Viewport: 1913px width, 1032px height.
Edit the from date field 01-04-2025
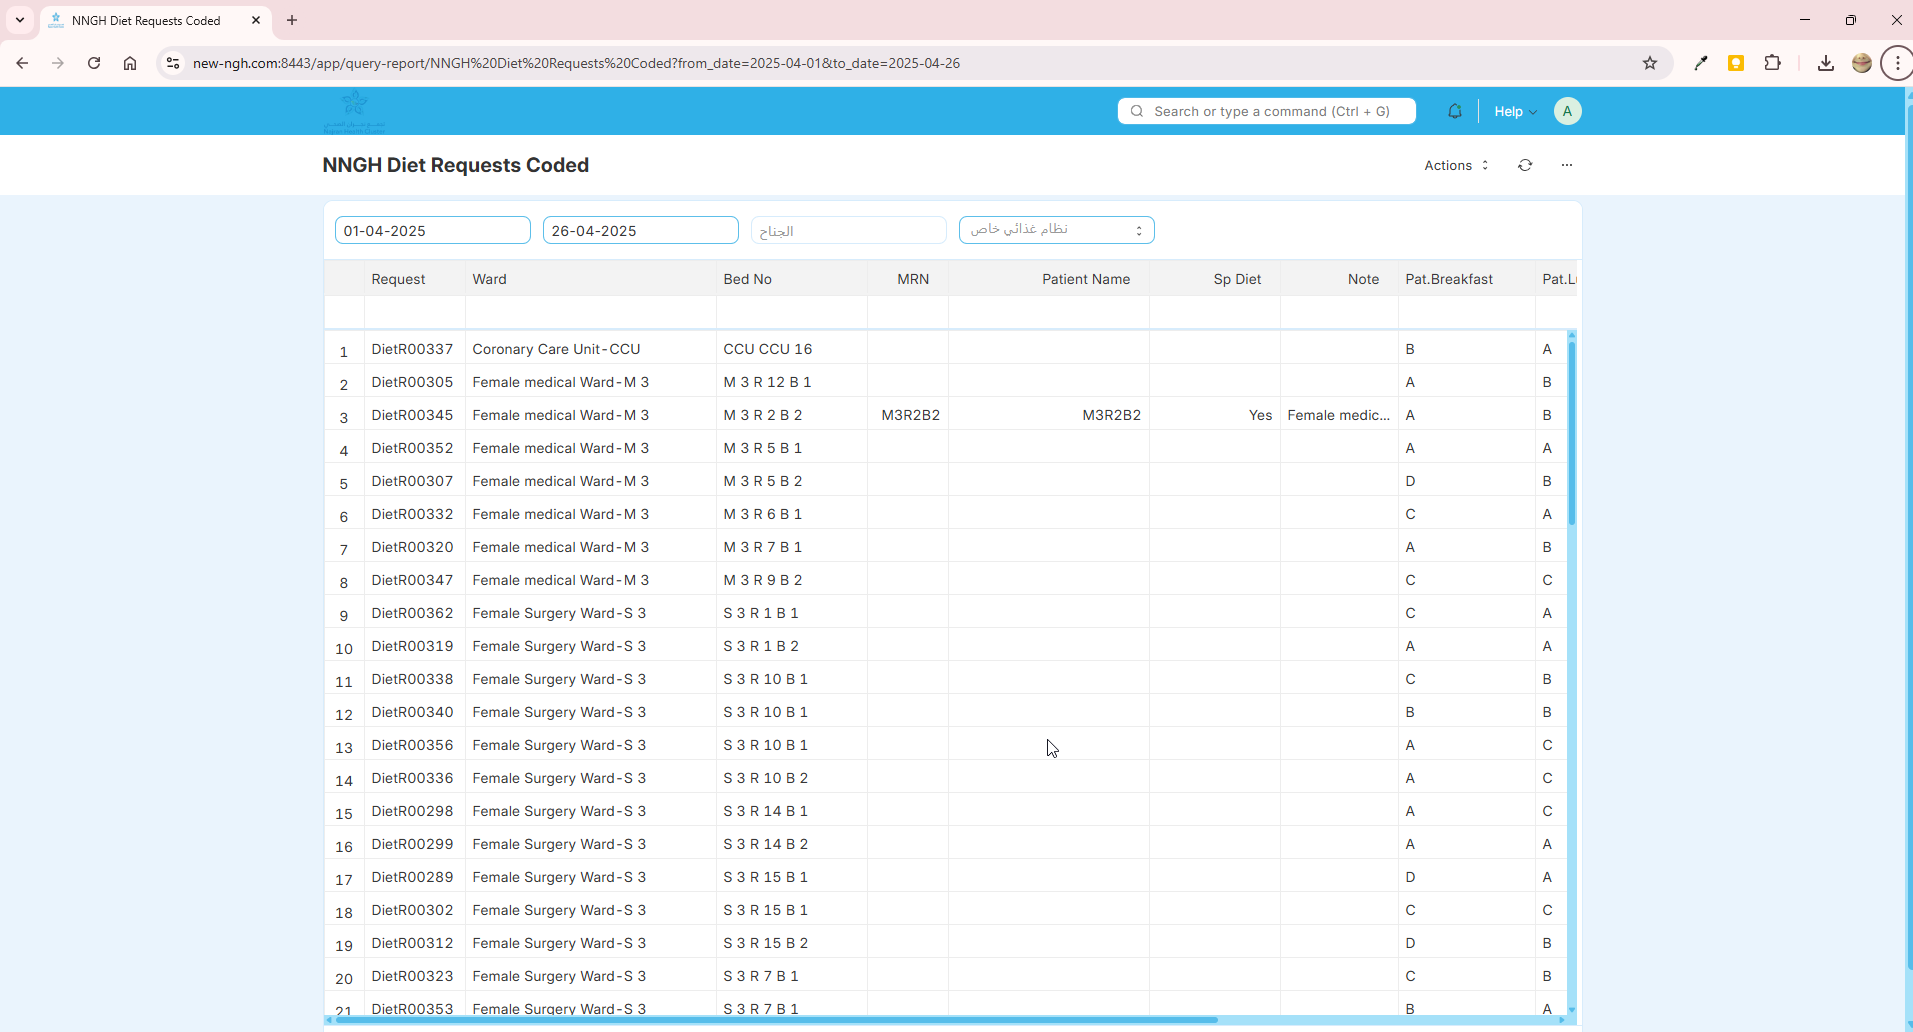pos(433,230)
